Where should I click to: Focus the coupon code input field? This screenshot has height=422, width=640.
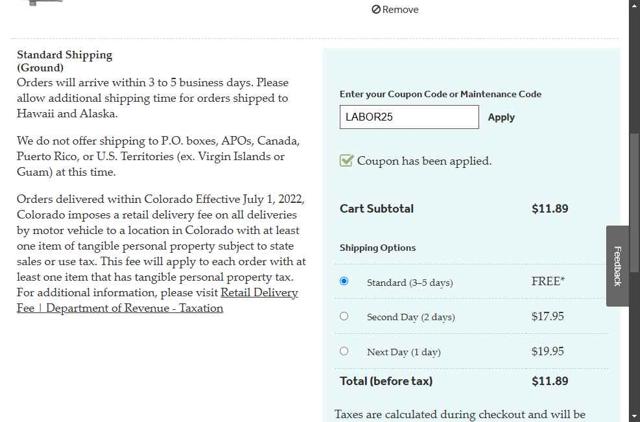409,117
